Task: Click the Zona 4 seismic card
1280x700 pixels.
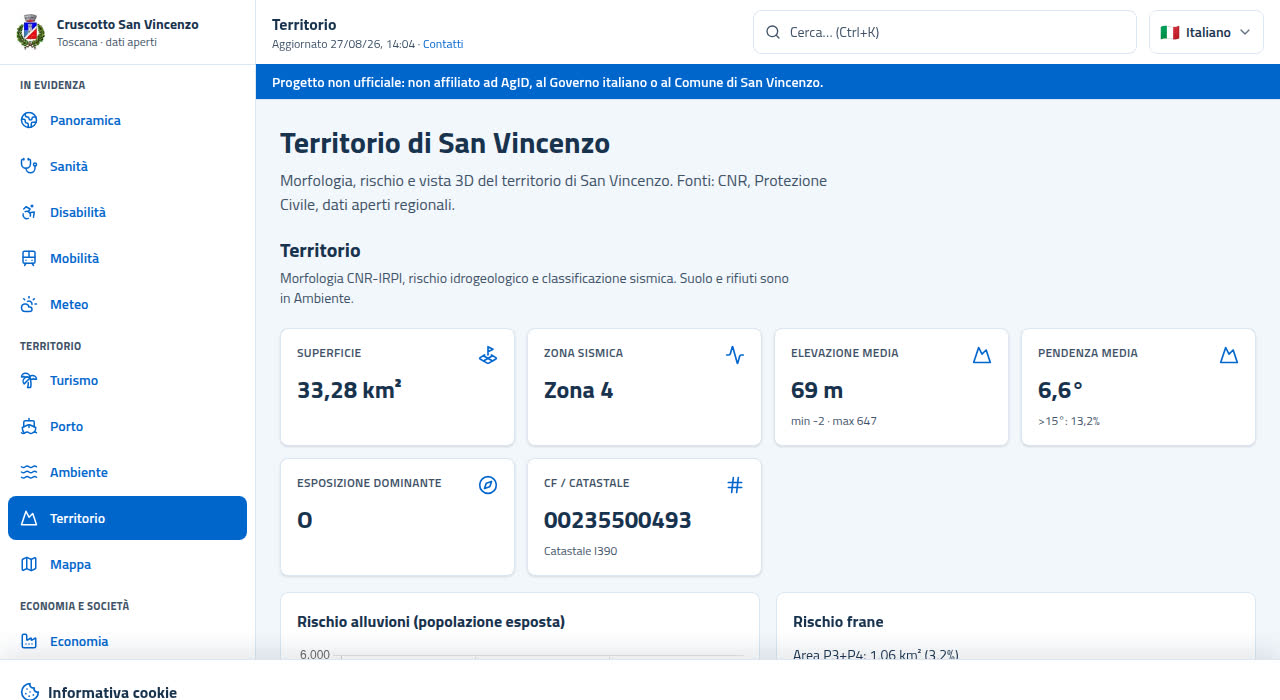Action: point(644,387)
